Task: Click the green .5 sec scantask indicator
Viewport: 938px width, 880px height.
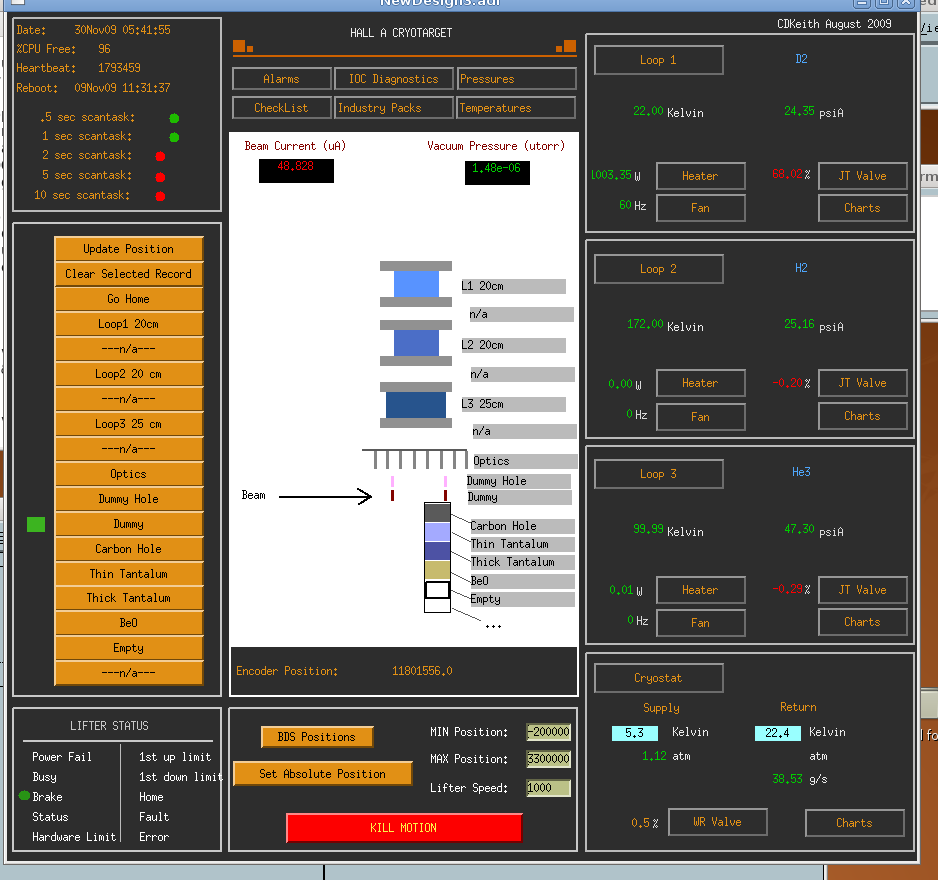Action: click(x=174, y=118)
